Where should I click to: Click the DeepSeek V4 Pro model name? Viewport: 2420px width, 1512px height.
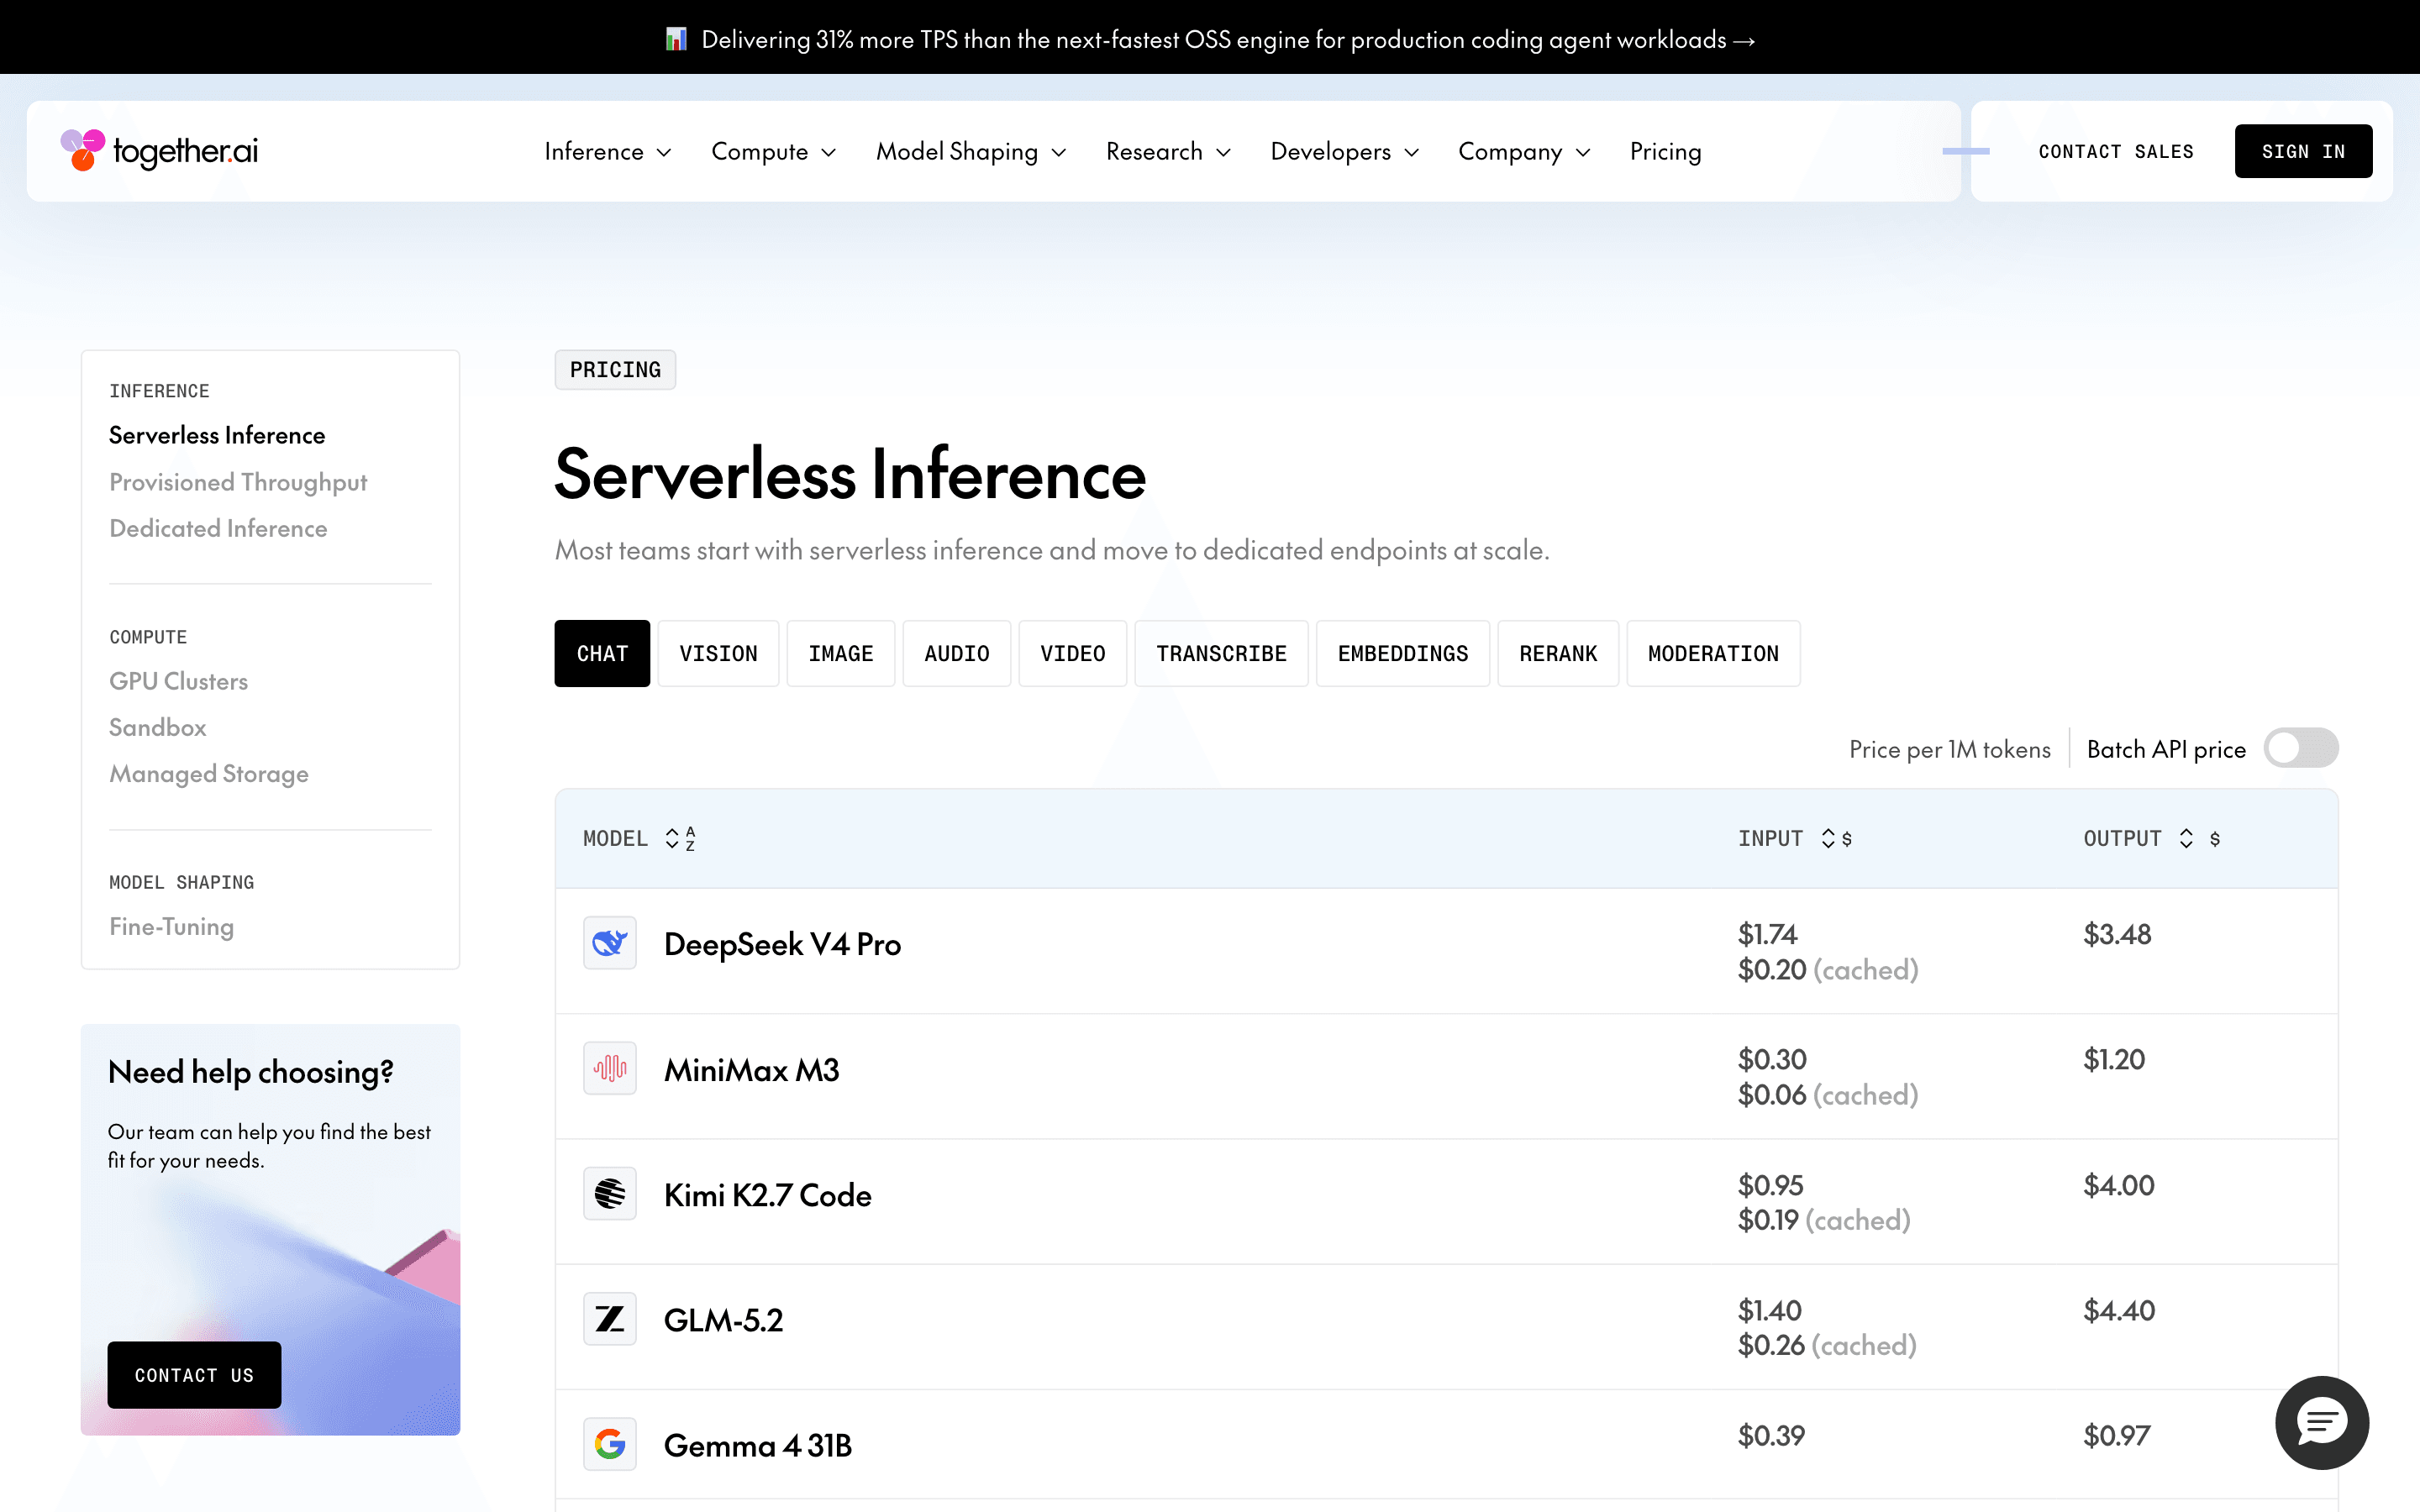[782, 944]
